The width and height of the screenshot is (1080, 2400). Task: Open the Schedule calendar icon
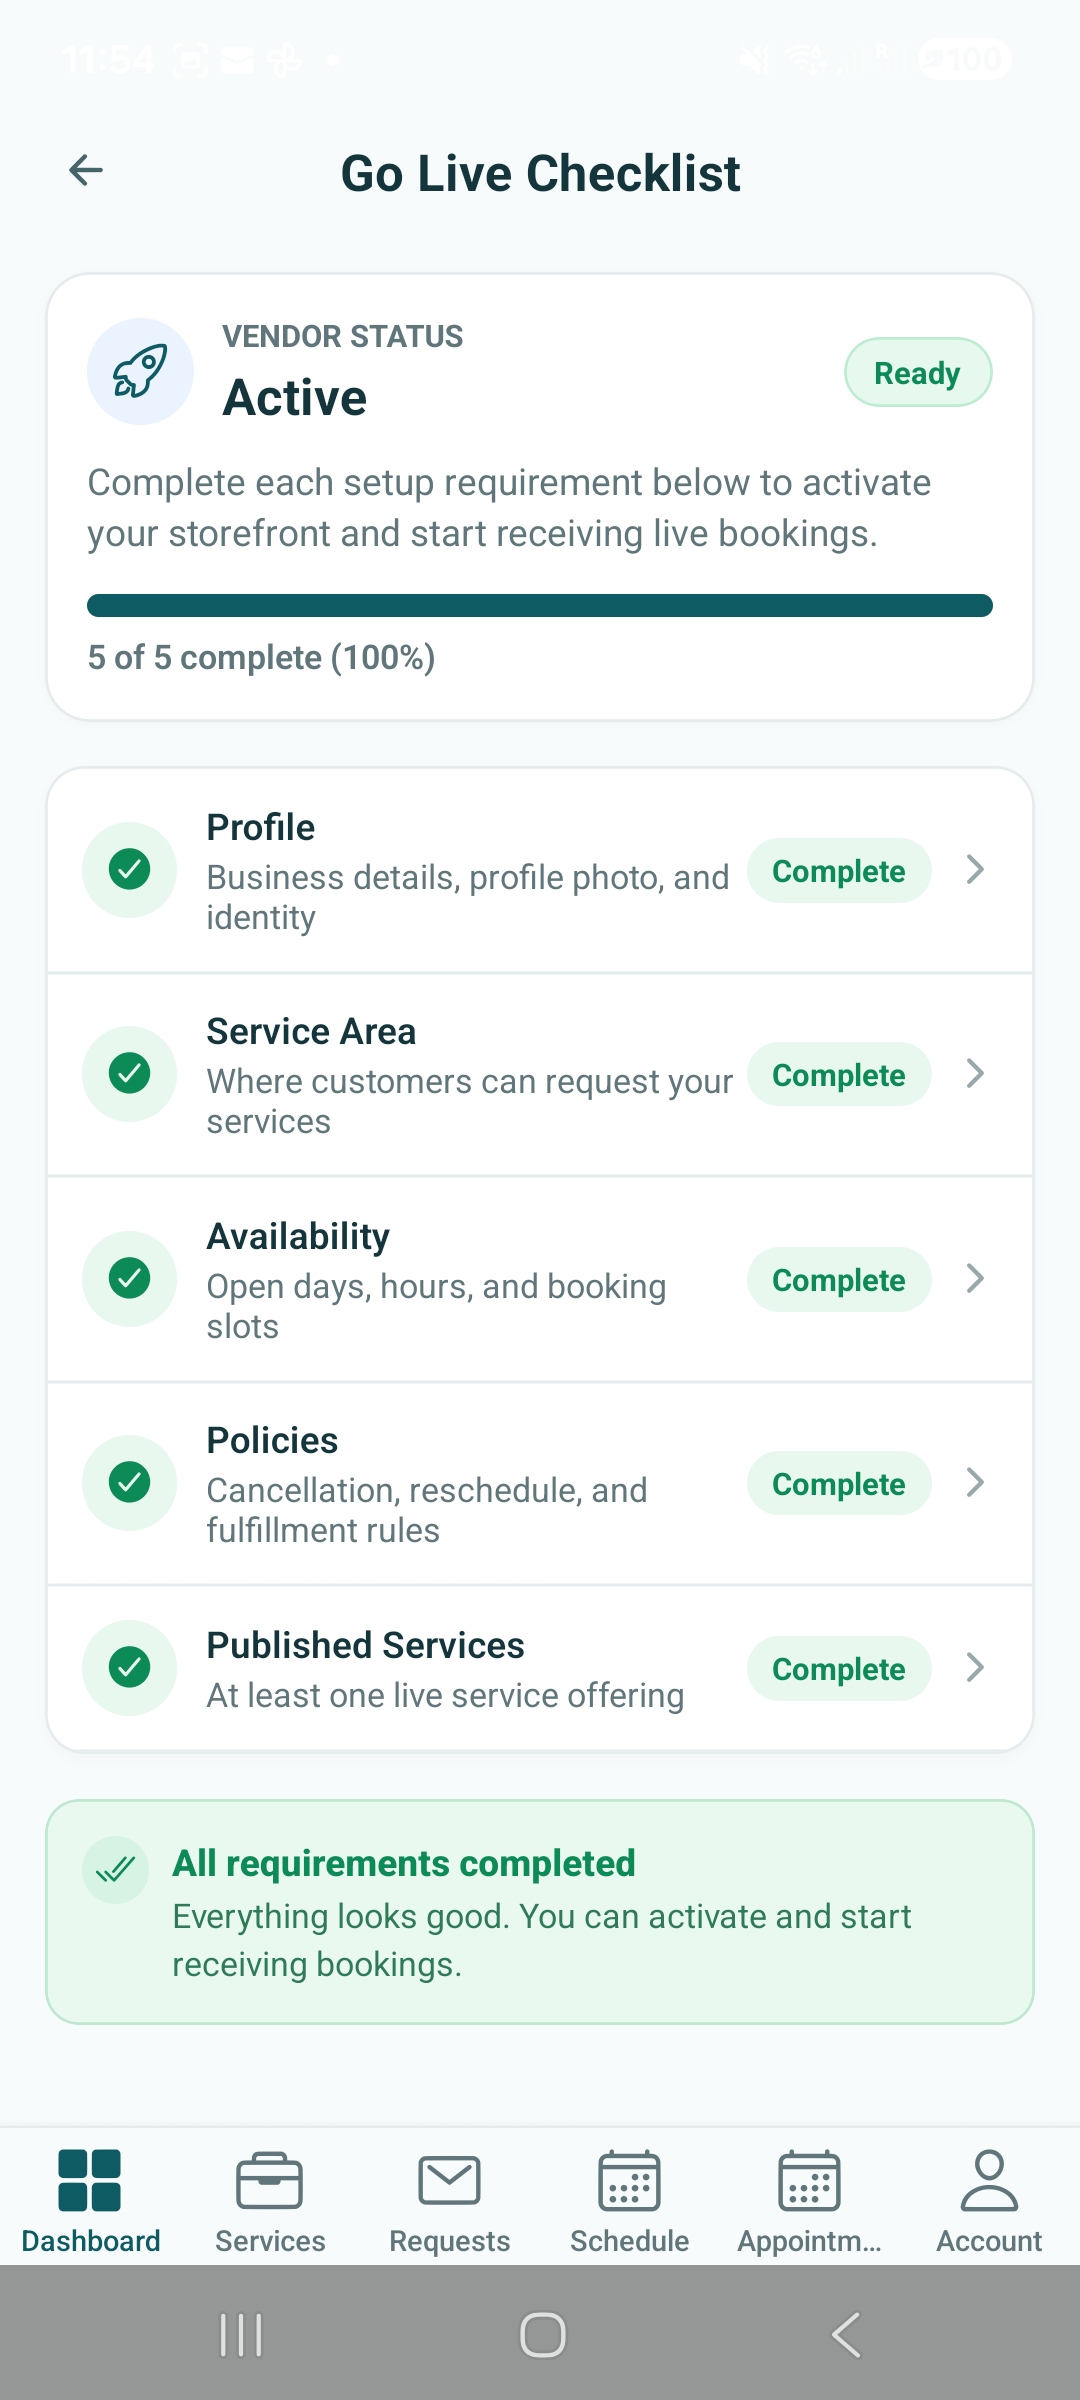(x=629, y=2180)
